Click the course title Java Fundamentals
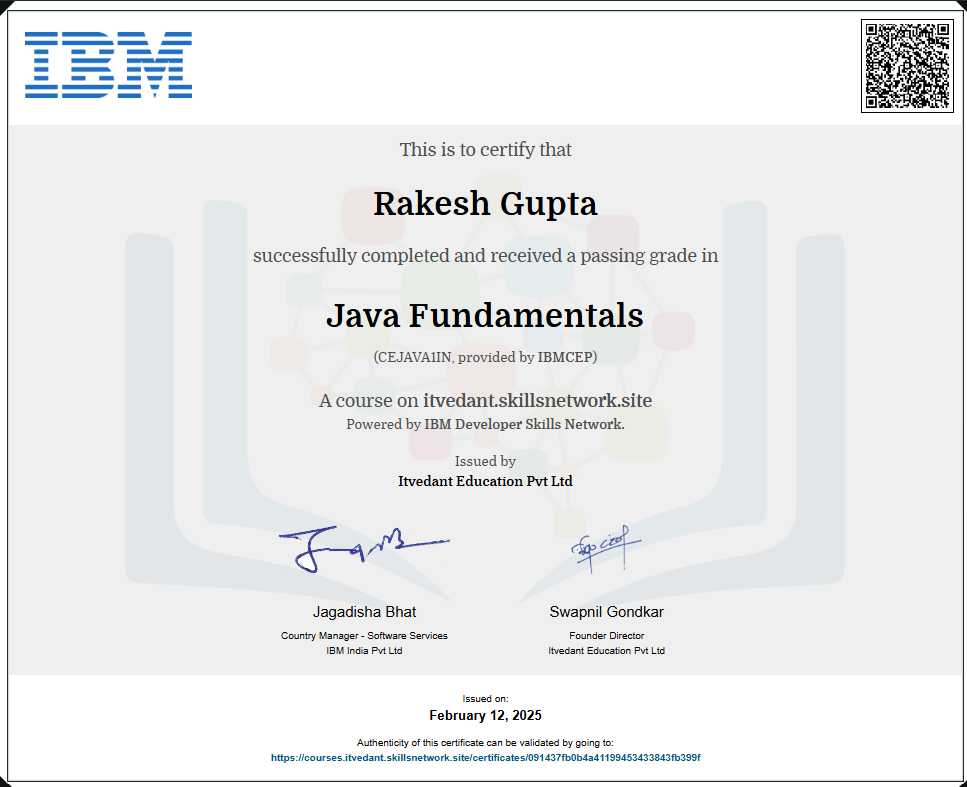 click(485, 315)
